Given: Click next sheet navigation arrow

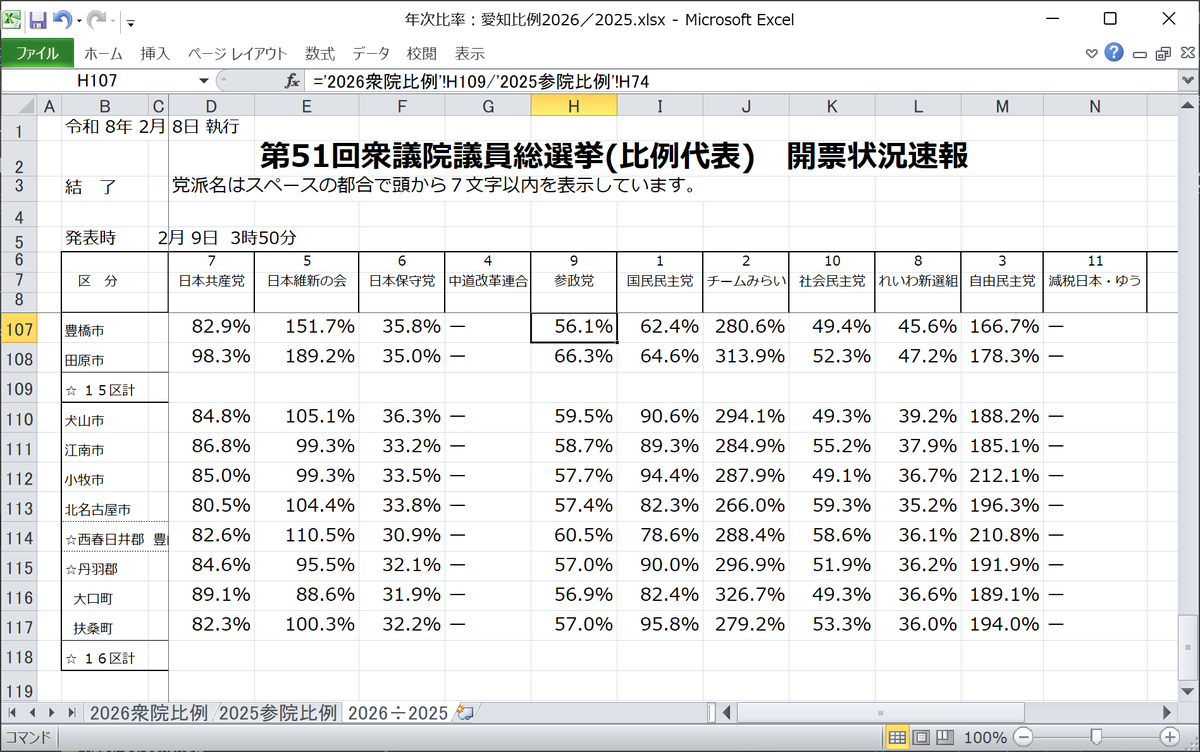Looking at the screenshot, I should [51, 712].
